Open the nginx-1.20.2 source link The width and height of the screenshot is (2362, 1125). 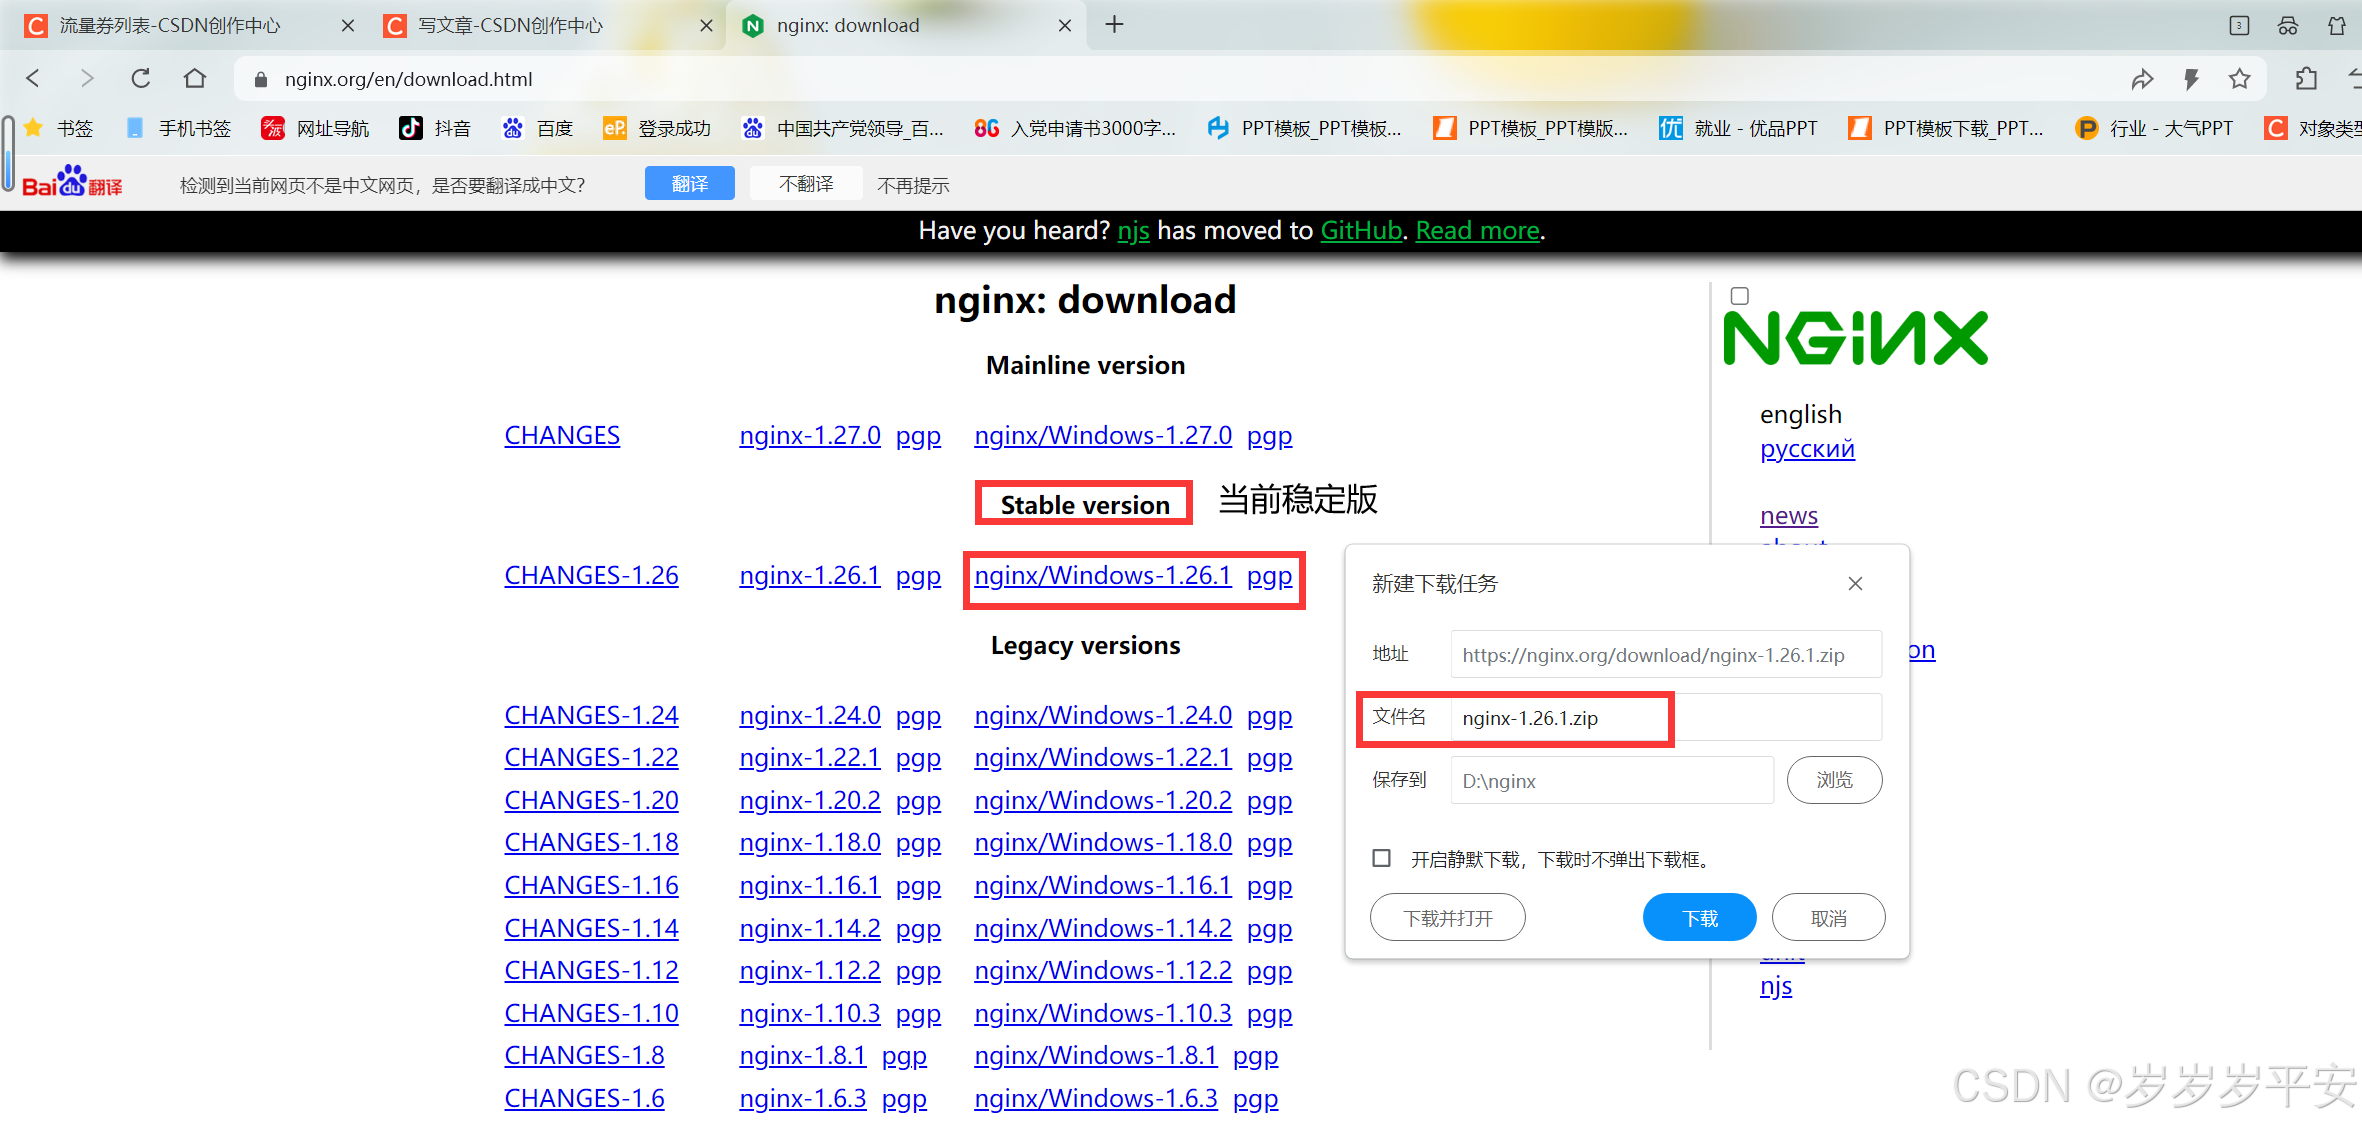point(810,801)
